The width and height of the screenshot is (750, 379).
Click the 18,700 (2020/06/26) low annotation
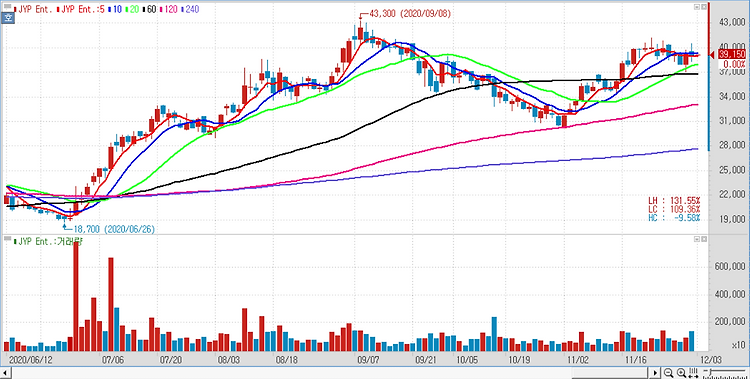tap(114, 229)
